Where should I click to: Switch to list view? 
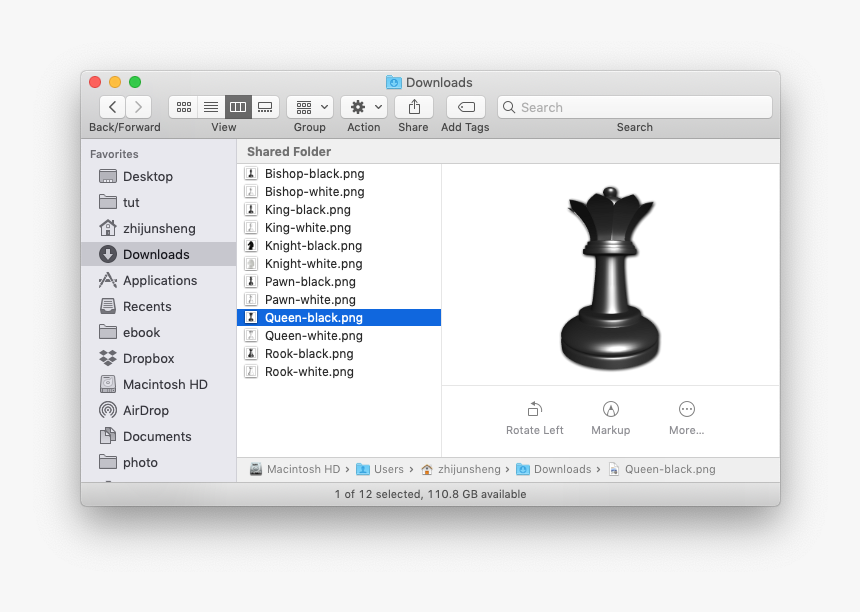click(210, 107)
